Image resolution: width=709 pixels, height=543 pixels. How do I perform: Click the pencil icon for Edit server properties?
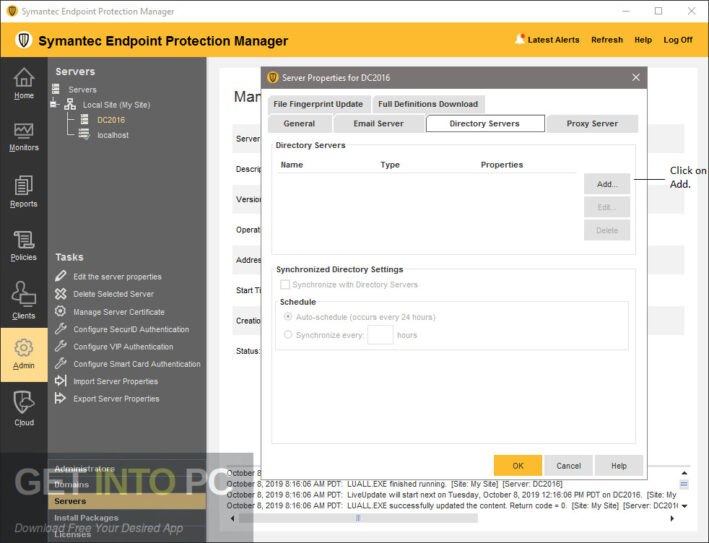(61, 276)
